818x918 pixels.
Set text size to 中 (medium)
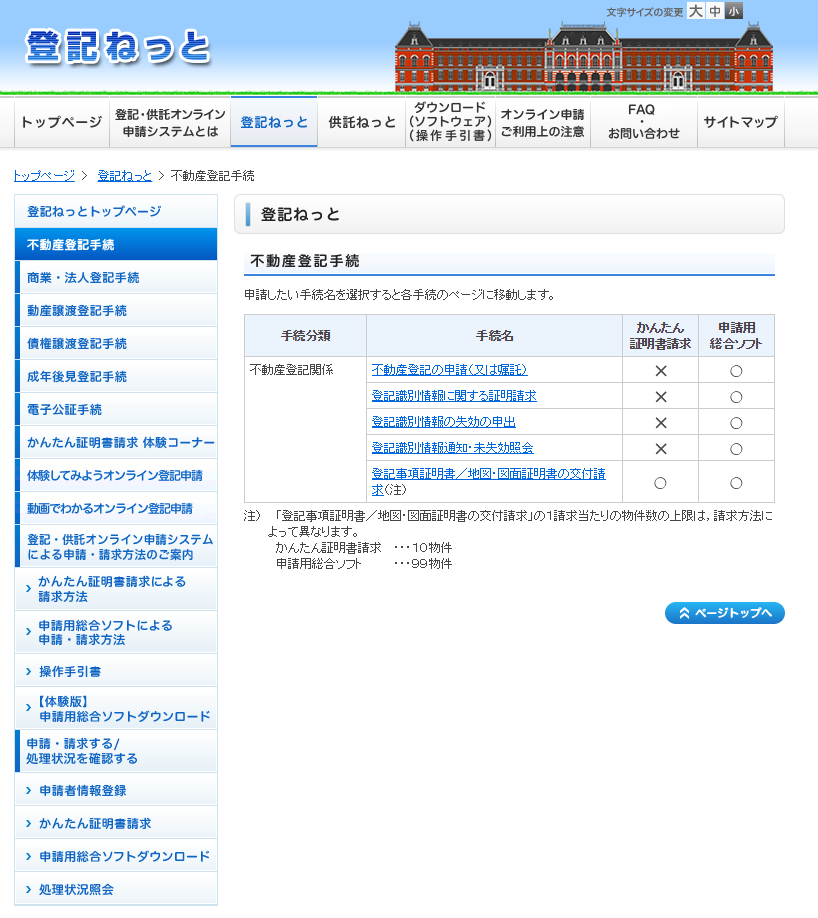point(715,11)
